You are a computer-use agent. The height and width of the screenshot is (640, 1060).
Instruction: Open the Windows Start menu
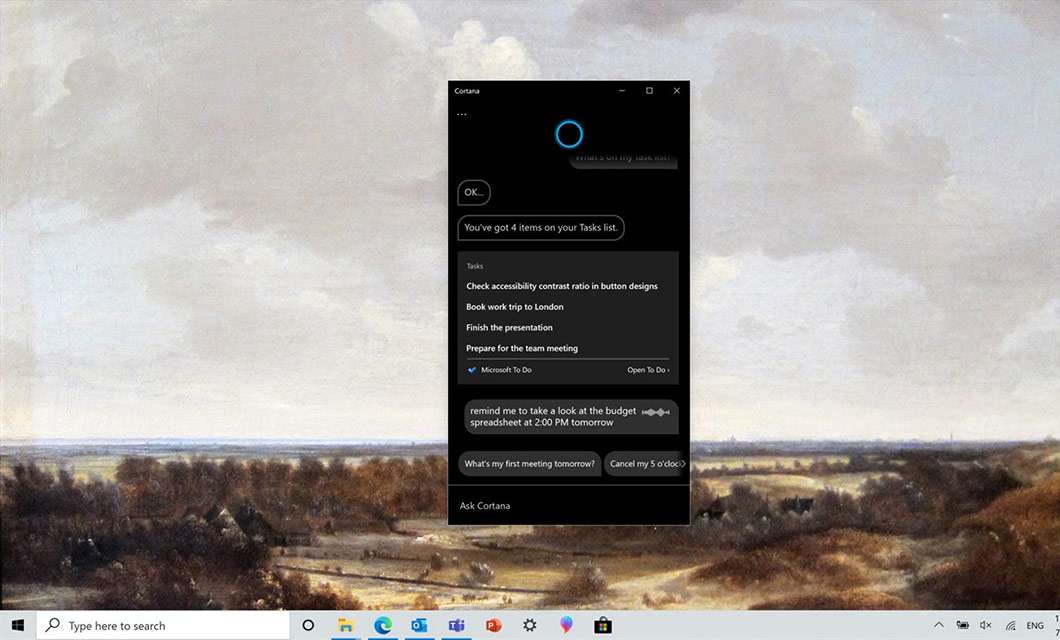(x=18, y=625)
